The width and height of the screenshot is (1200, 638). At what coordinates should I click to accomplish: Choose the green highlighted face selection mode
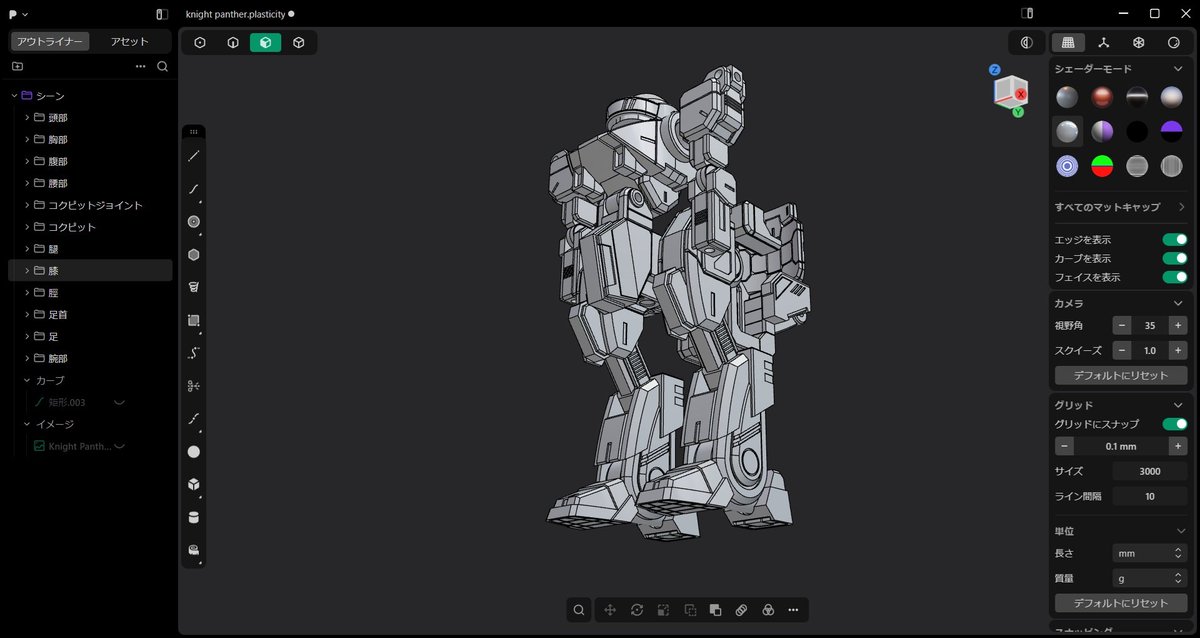pos(266,43)
